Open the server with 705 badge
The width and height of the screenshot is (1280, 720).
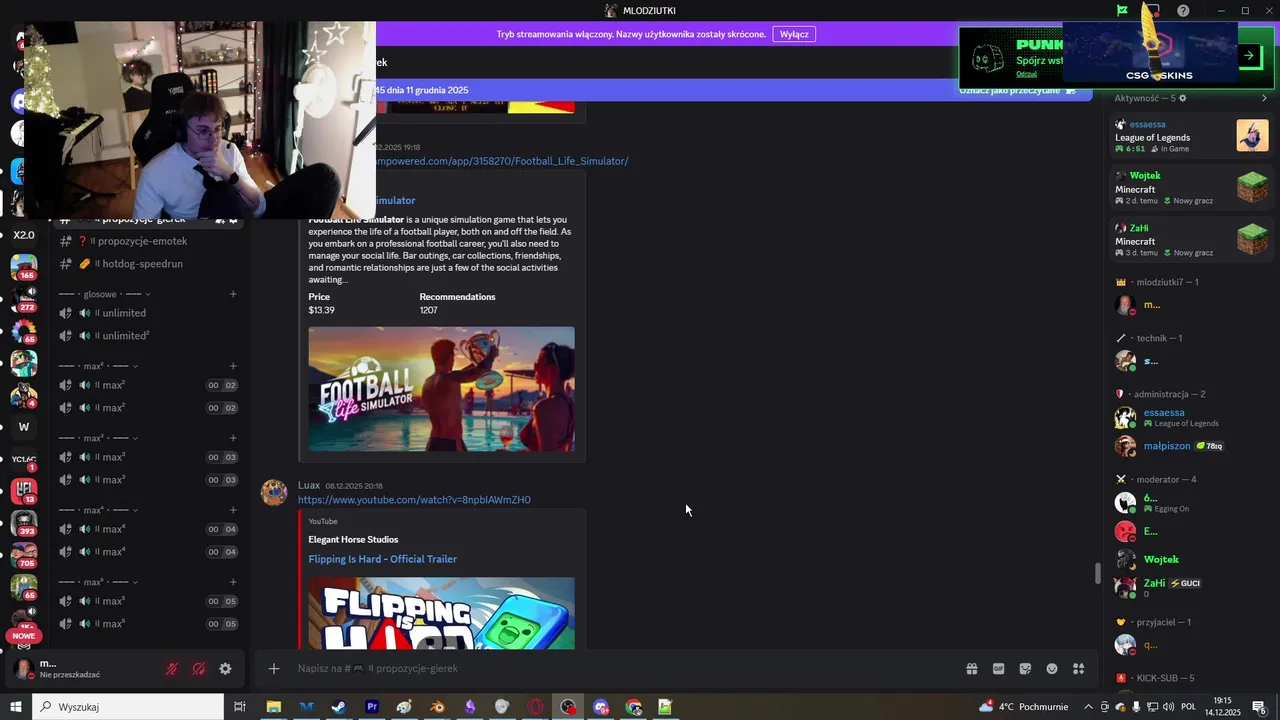(24, 555)
